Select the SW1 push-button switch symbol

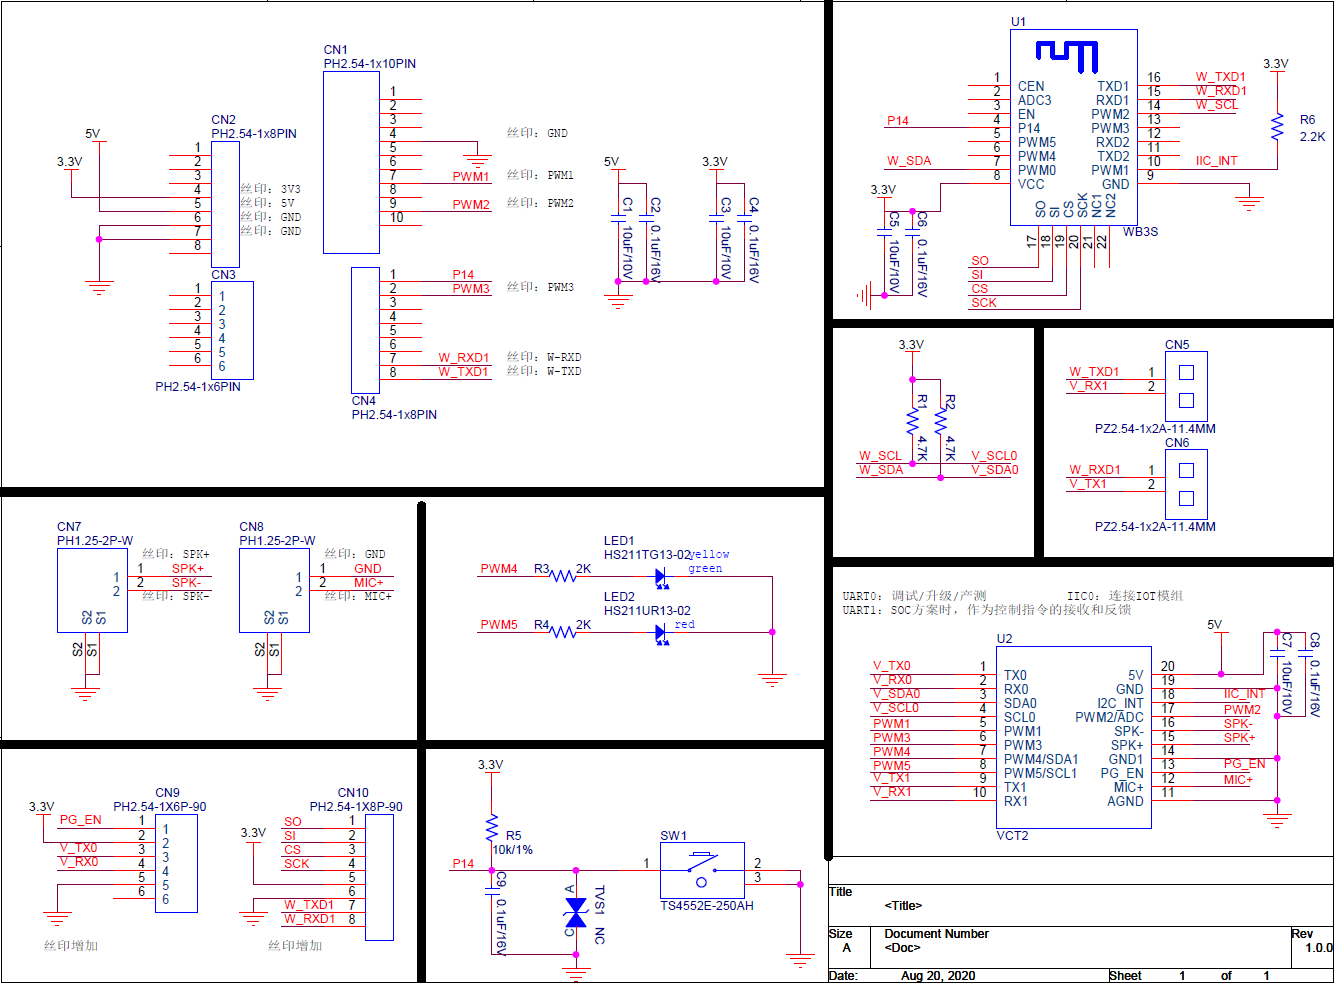pos(702,871)
